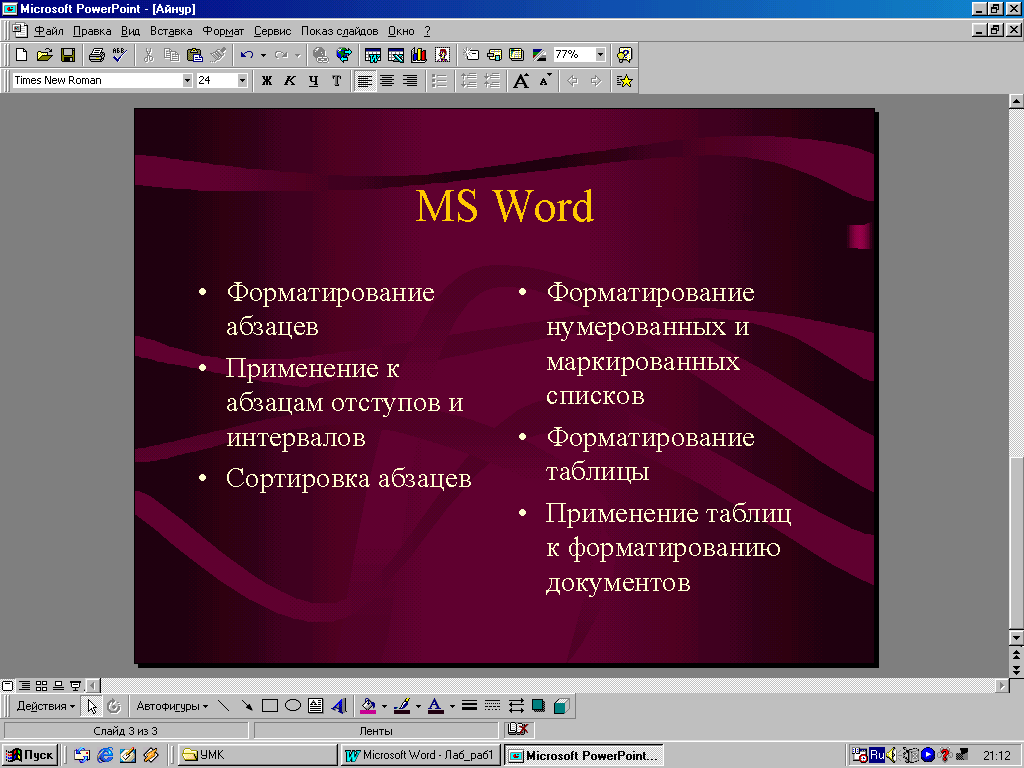The width and height of the screenshot is (1024, 768).
Task: Open the Вставка menu
Action: [x=171, y=31]
